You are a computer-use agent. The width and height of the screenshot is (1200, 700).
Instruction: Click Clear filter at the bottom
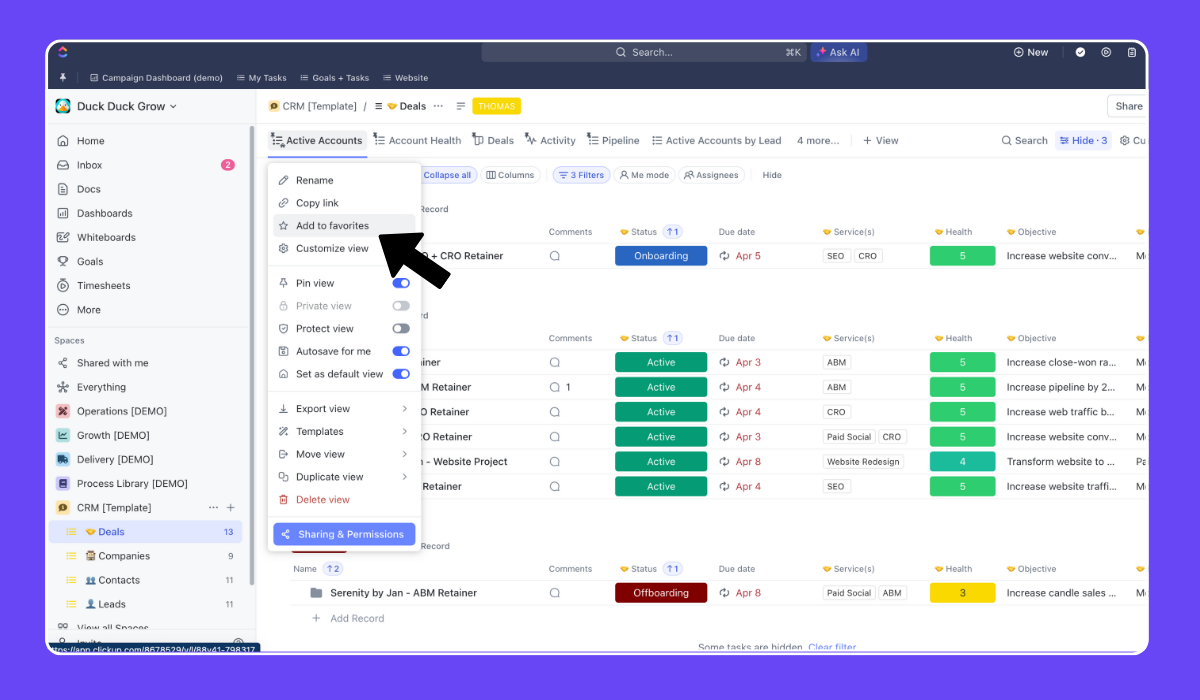click(832, 647)
